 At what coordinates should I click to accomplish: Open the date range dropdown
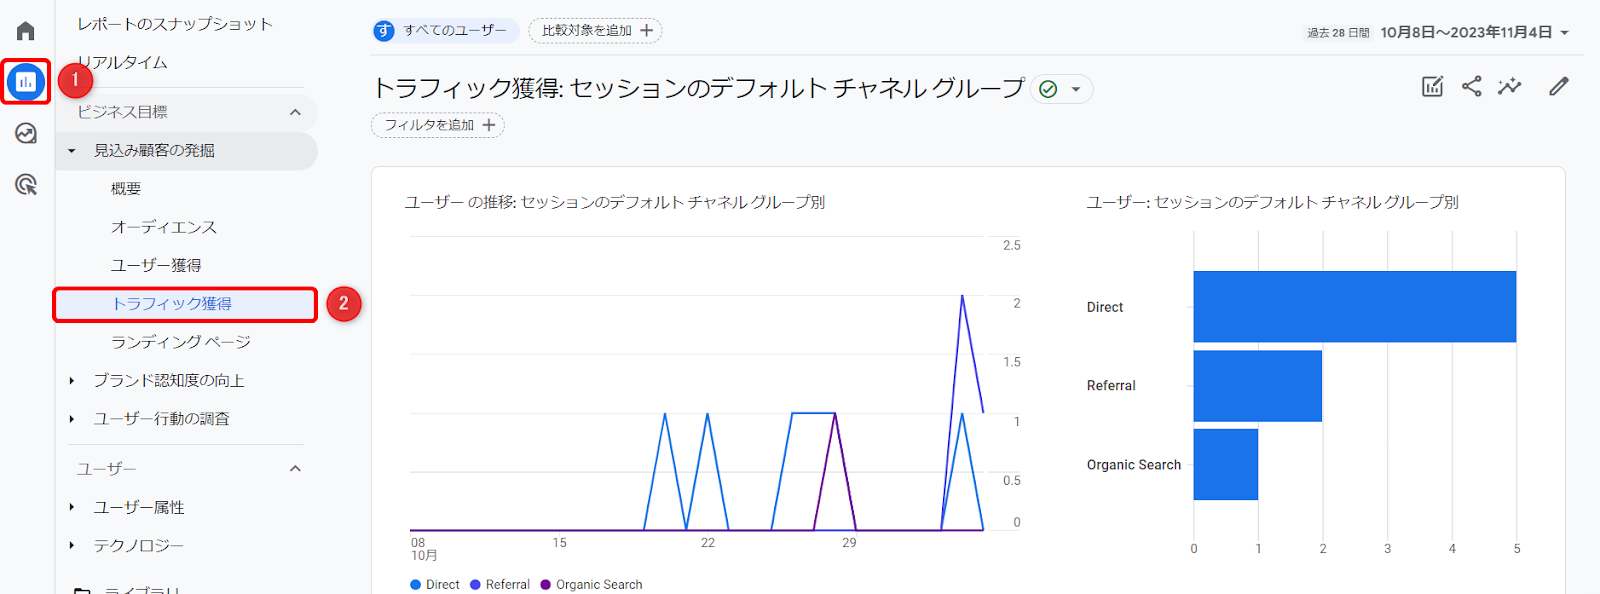click(1474, 32)
